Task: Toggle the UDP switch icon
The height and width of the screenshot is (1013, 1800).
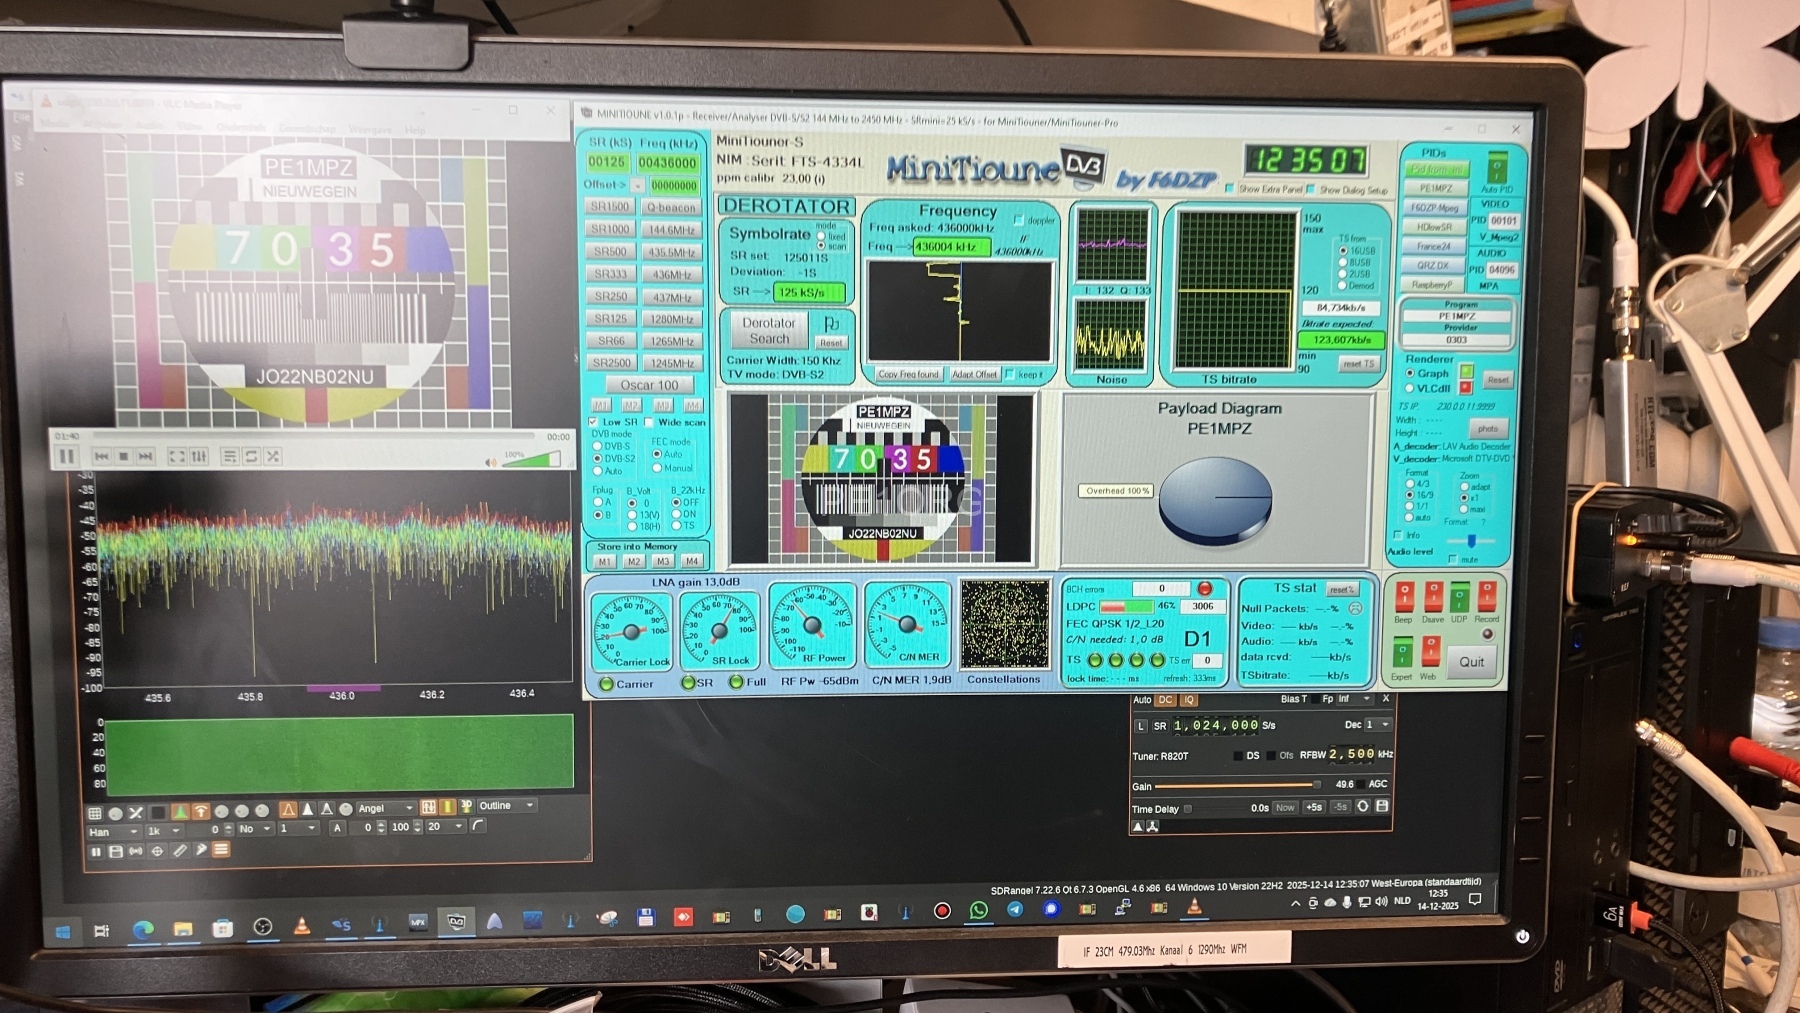Action: click(1459, 598)
